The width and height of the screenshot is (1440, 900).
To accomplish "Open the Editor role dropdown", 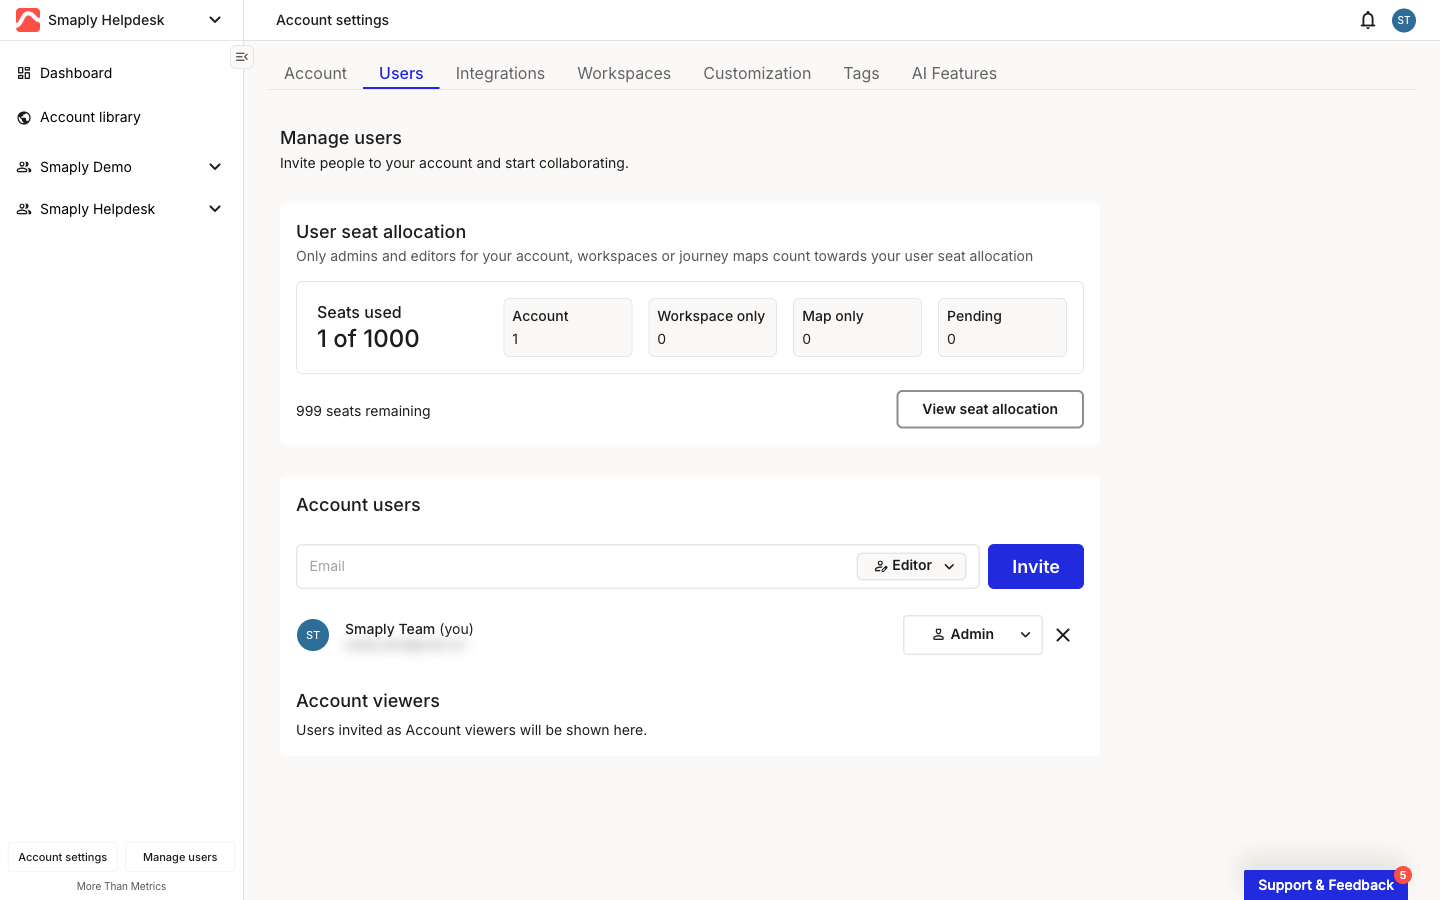I will (912, 566).
